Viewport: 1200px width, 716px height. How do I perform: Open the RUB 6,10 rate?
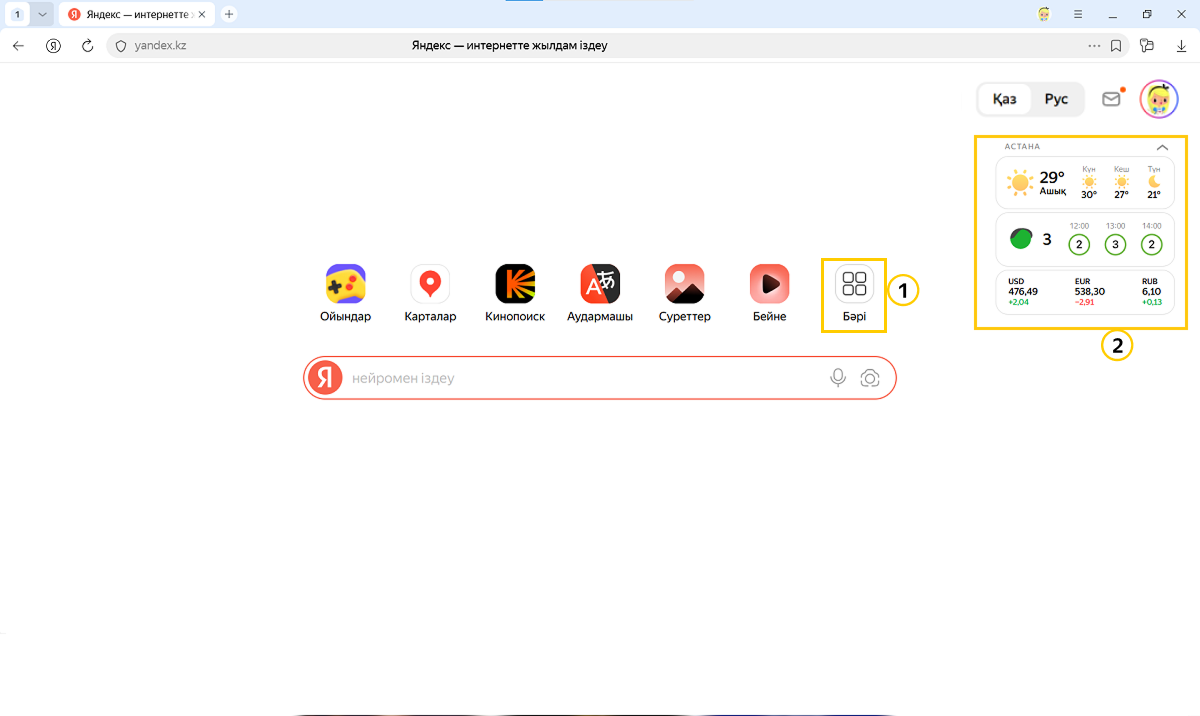1152,292
